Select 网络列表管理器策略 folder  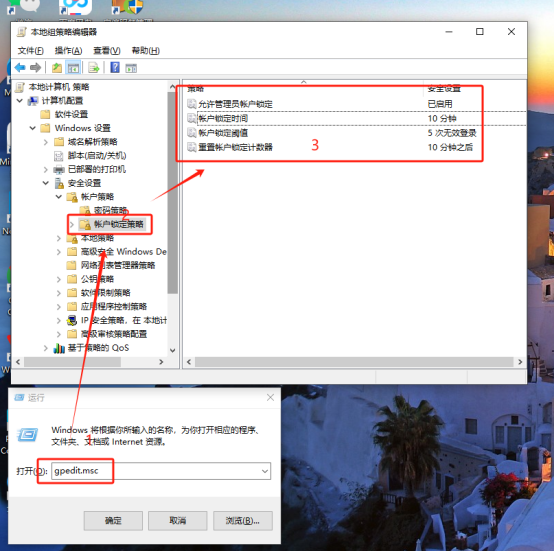(x=118, y=266)
